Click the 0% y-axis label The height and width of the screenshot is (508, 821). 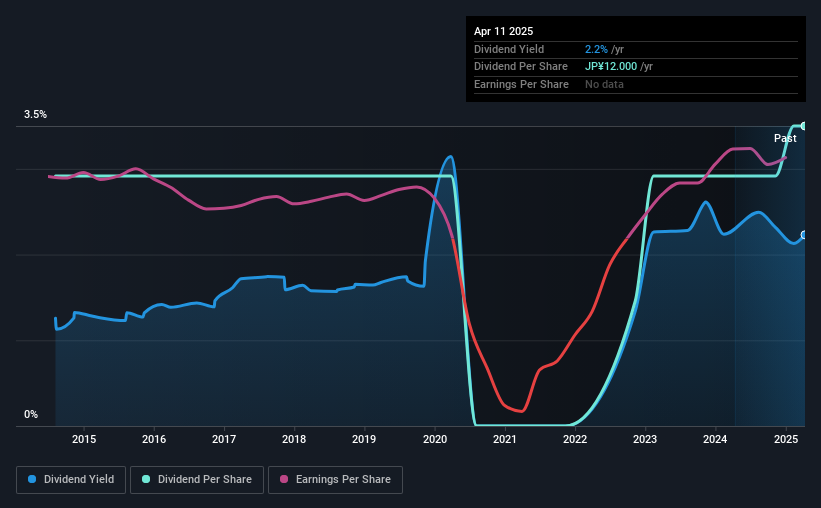pyautogui.click(x=31, y=414)
